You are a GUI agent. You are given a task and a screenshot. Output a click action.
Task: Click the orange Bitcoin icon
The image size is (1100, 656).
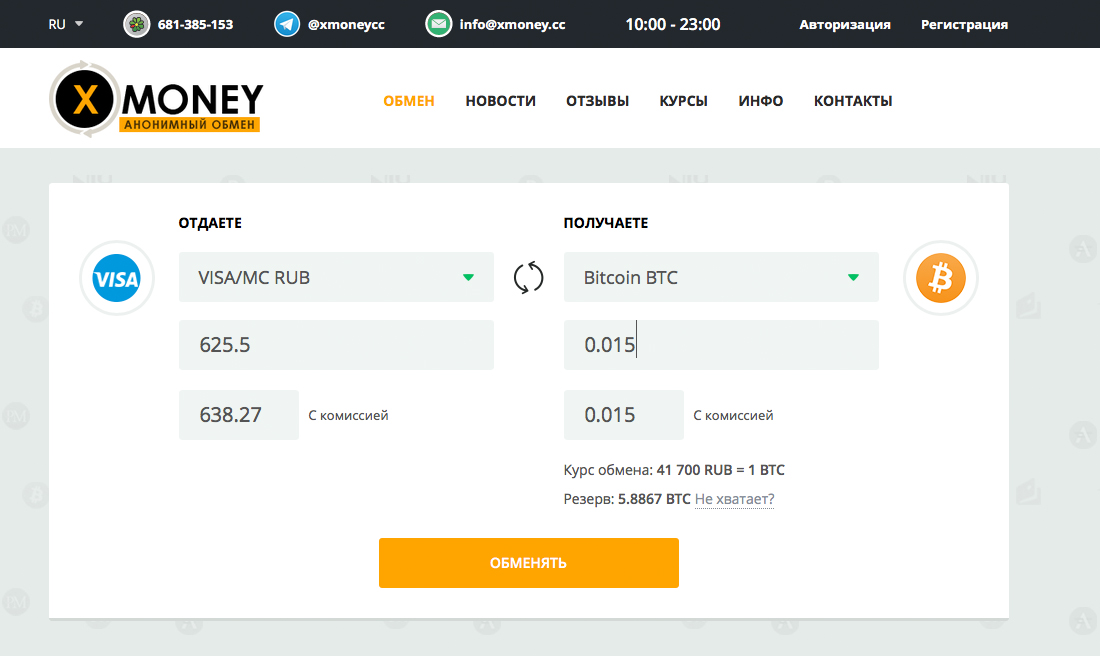coord(940,278)
